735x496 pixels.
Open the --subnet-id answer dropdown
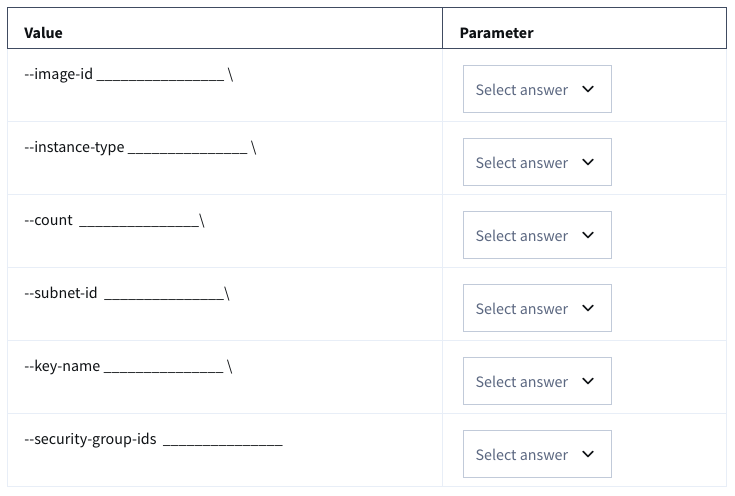click(536, 309)
